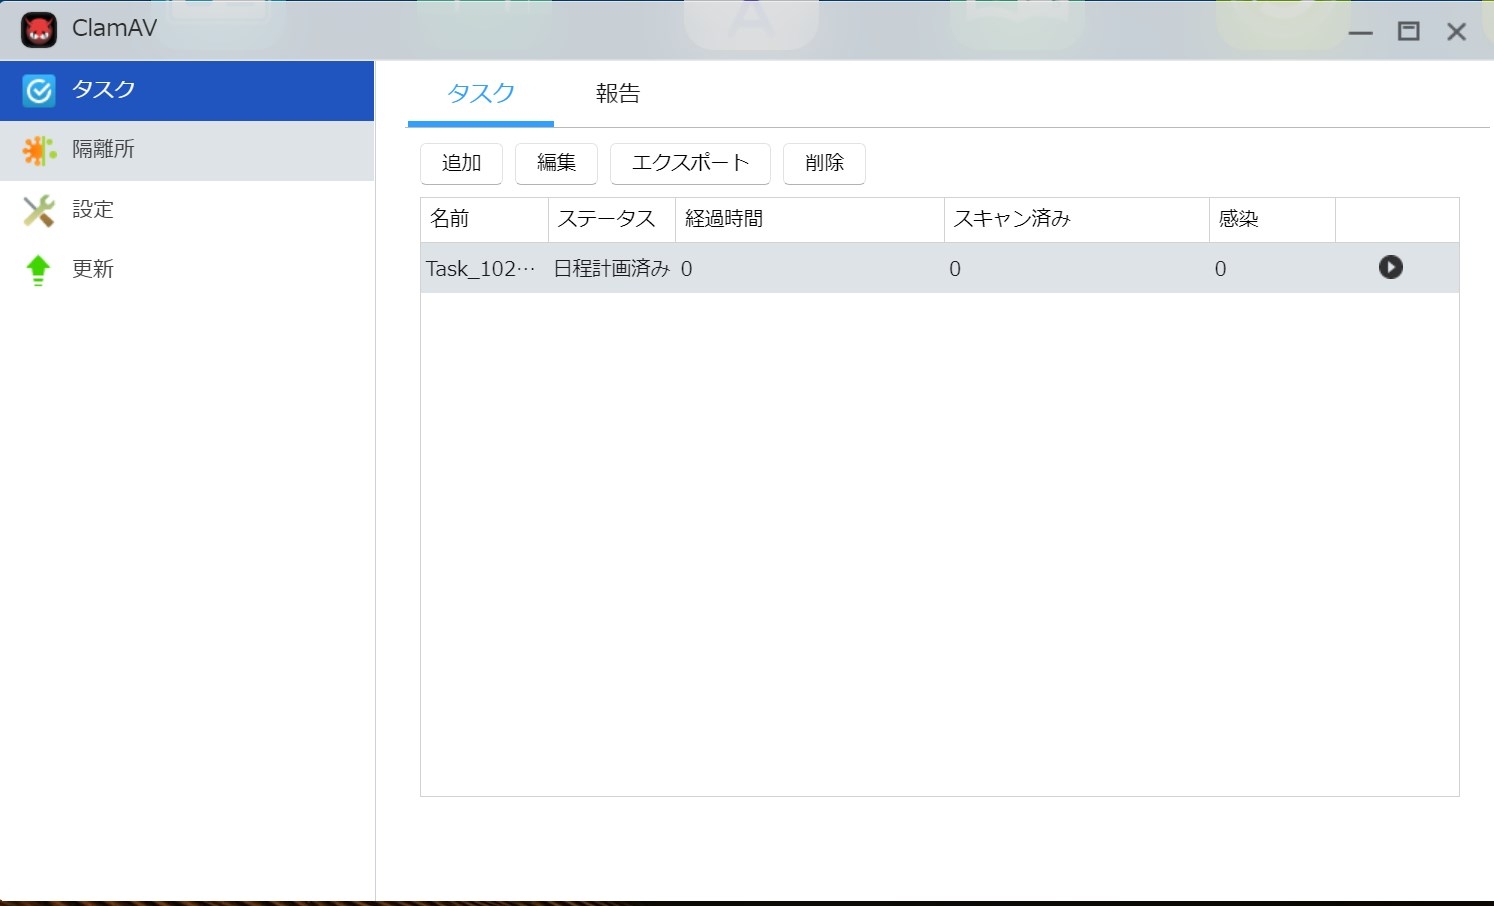Maximize the ClamAV window
Screen dimensions: 1494x906
click(1408, 31)
